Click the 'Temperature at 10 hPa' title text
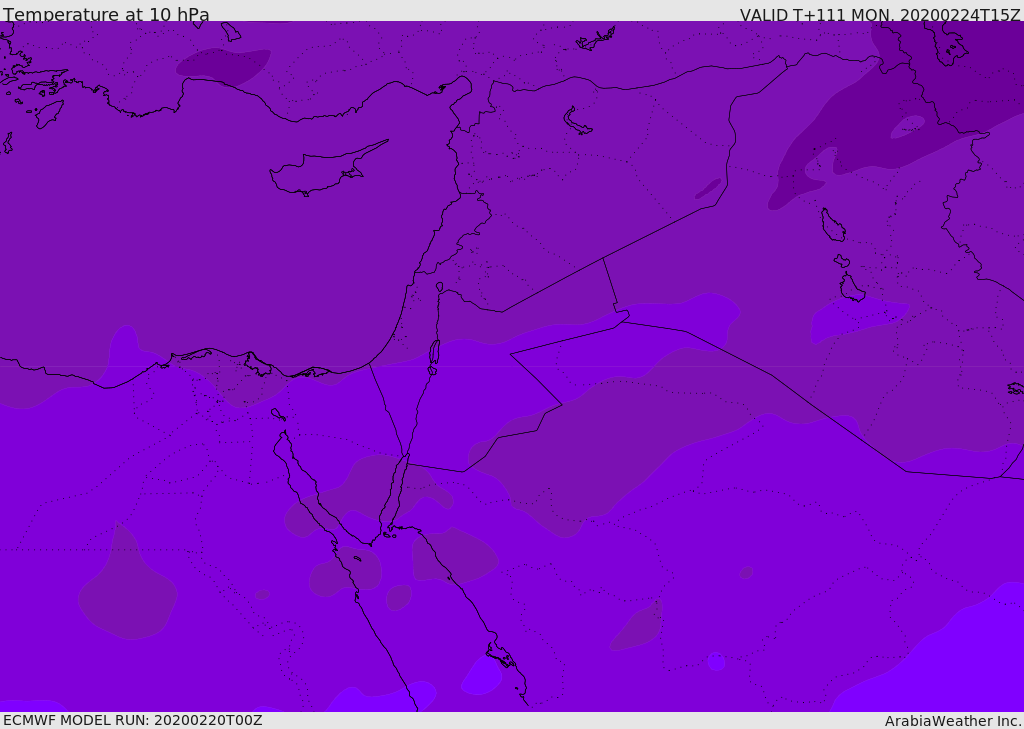This screenshot has width=1024, height=729. pos(106,14)
